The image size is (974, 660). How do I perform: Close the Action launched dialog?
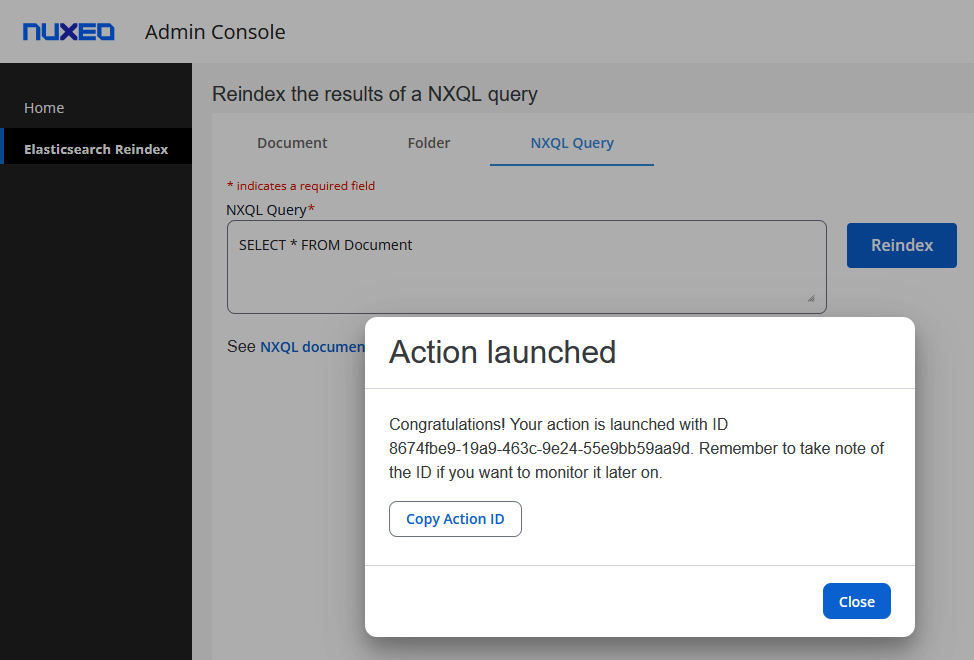(x=856, y=601)
